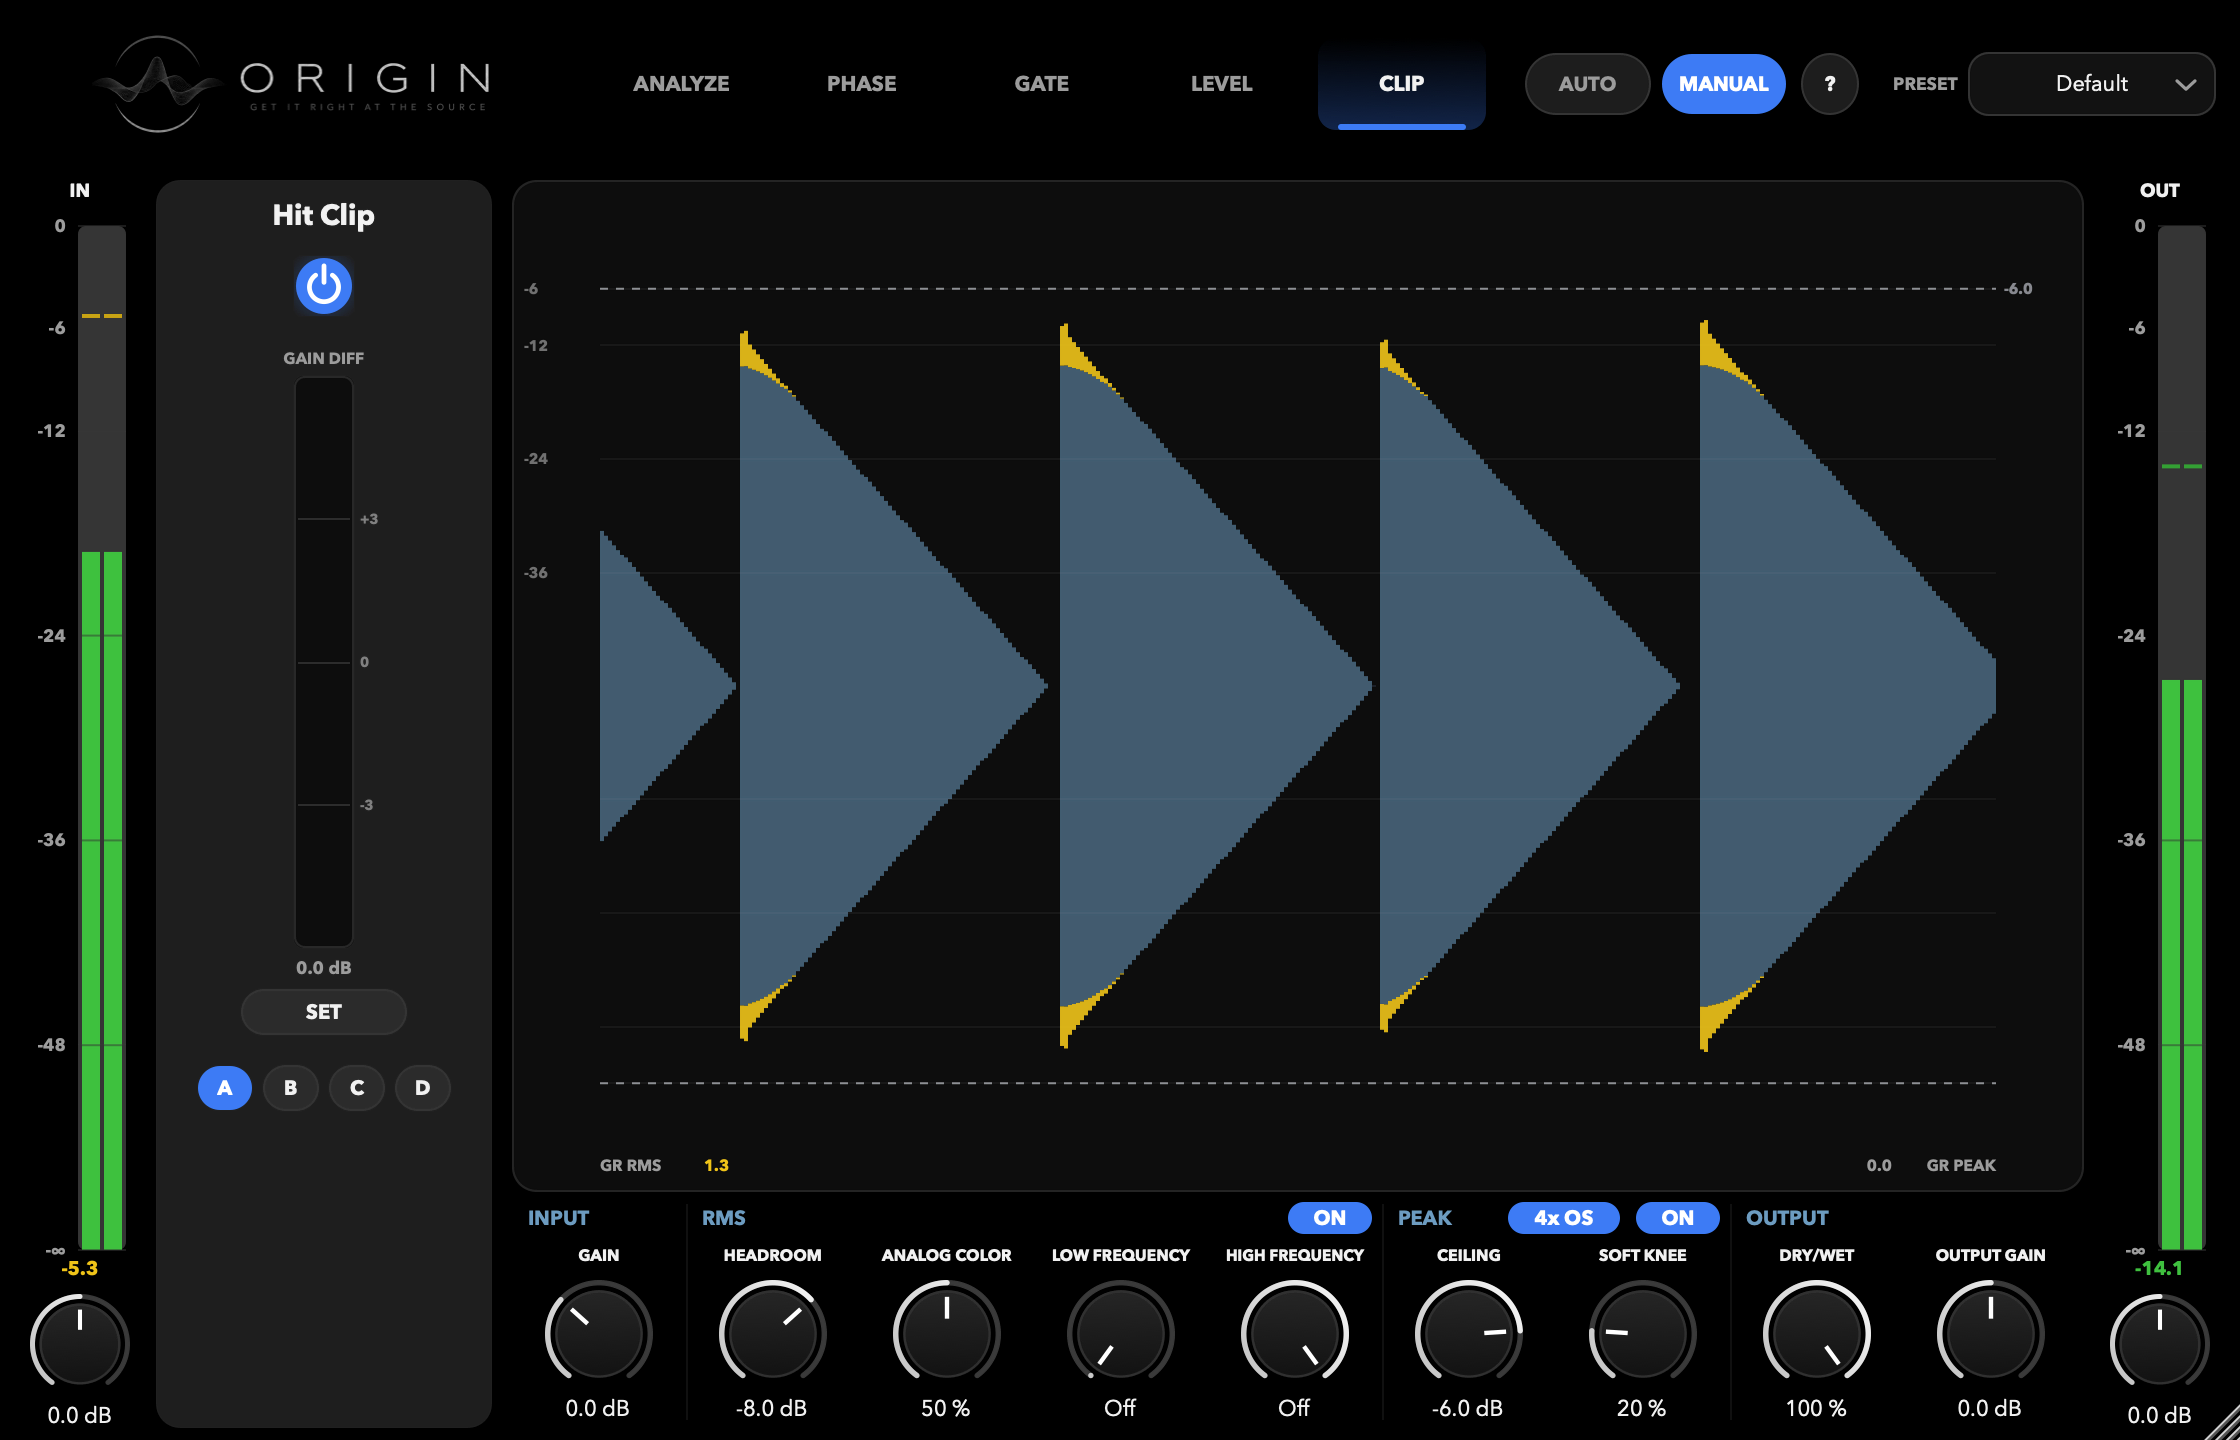Click the analog color value 50 %

pyautogui.click(x=945, y=1408)
